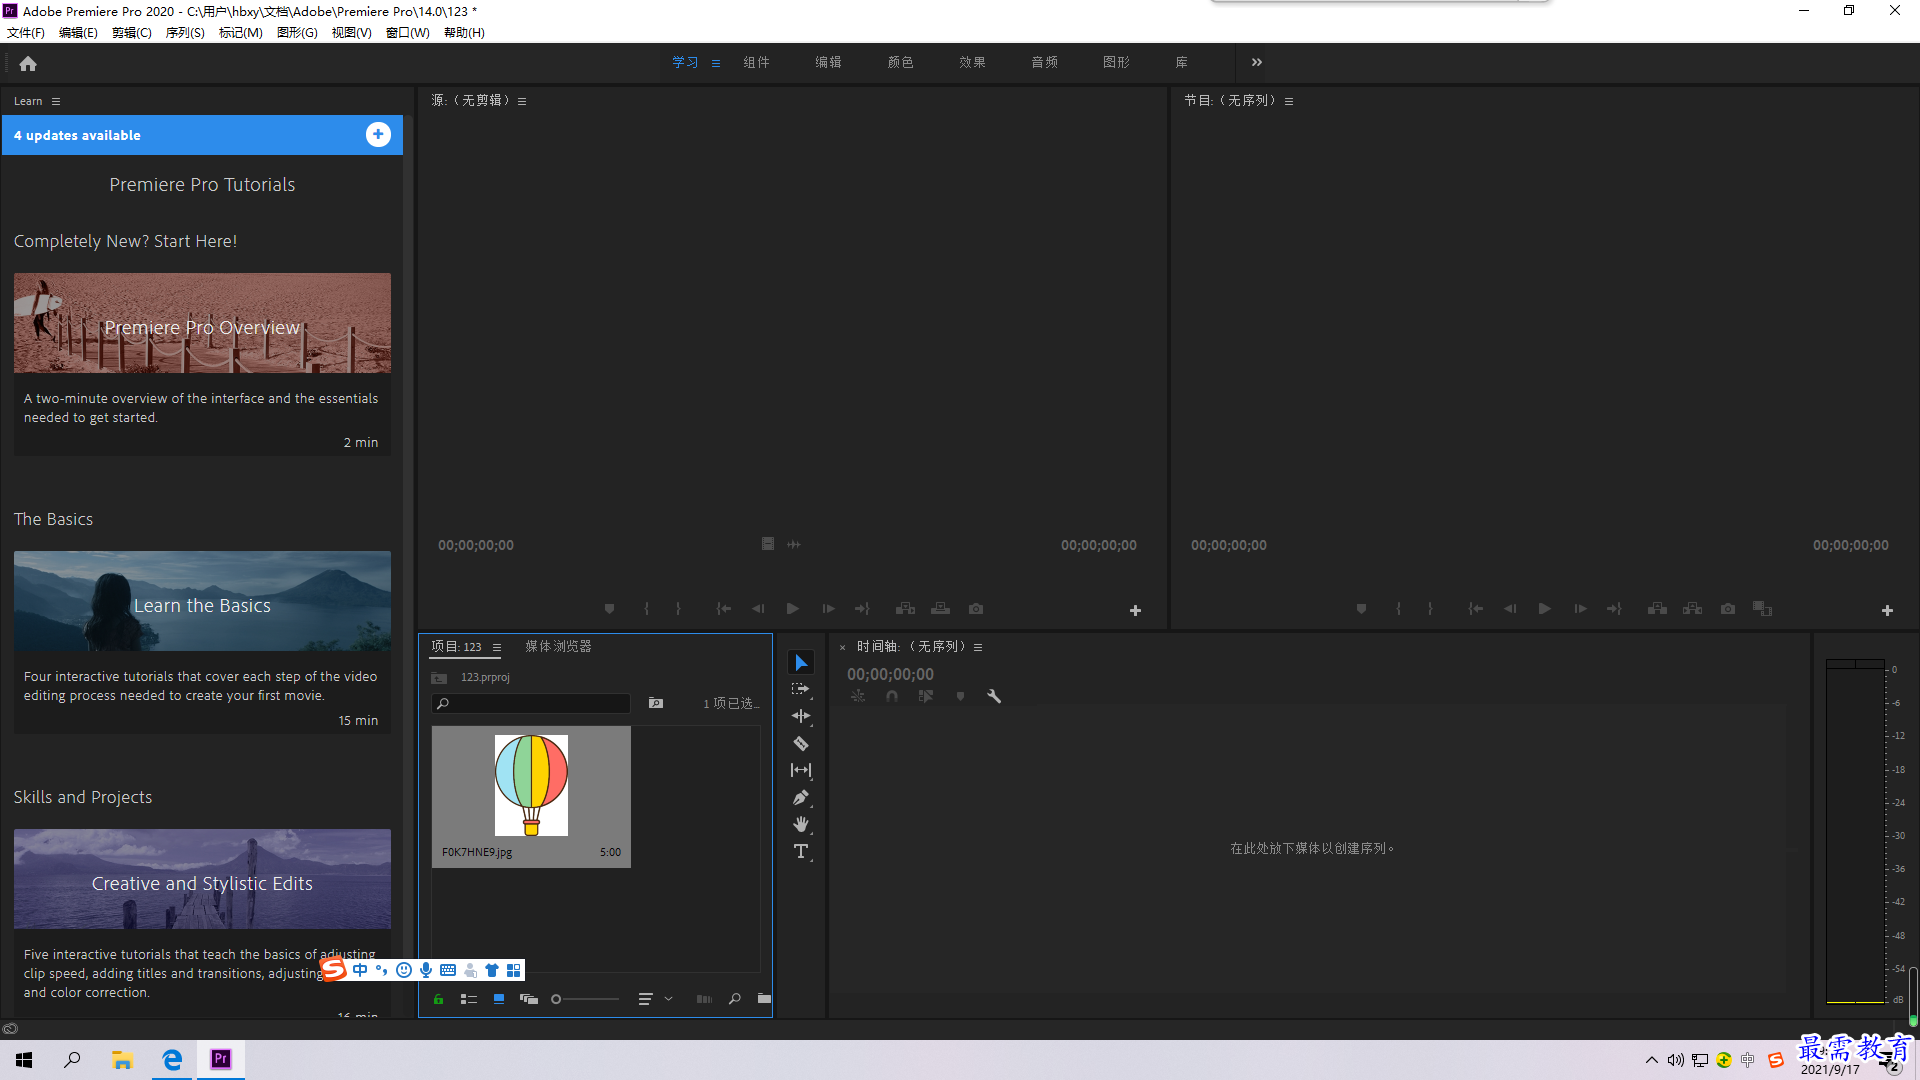Click the Home icon
1920x1080 pixels.
click(28, 63)
